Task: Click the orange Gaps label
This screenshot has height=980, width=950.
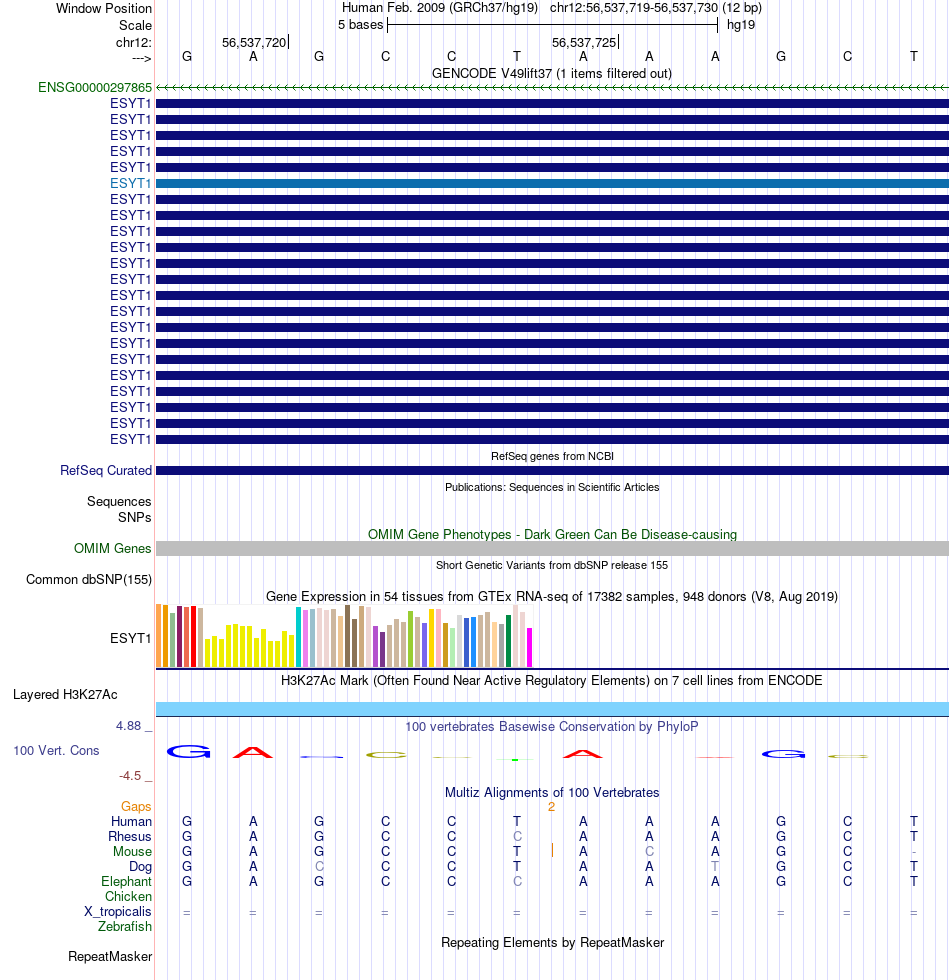Action: [x=136, y=806]
